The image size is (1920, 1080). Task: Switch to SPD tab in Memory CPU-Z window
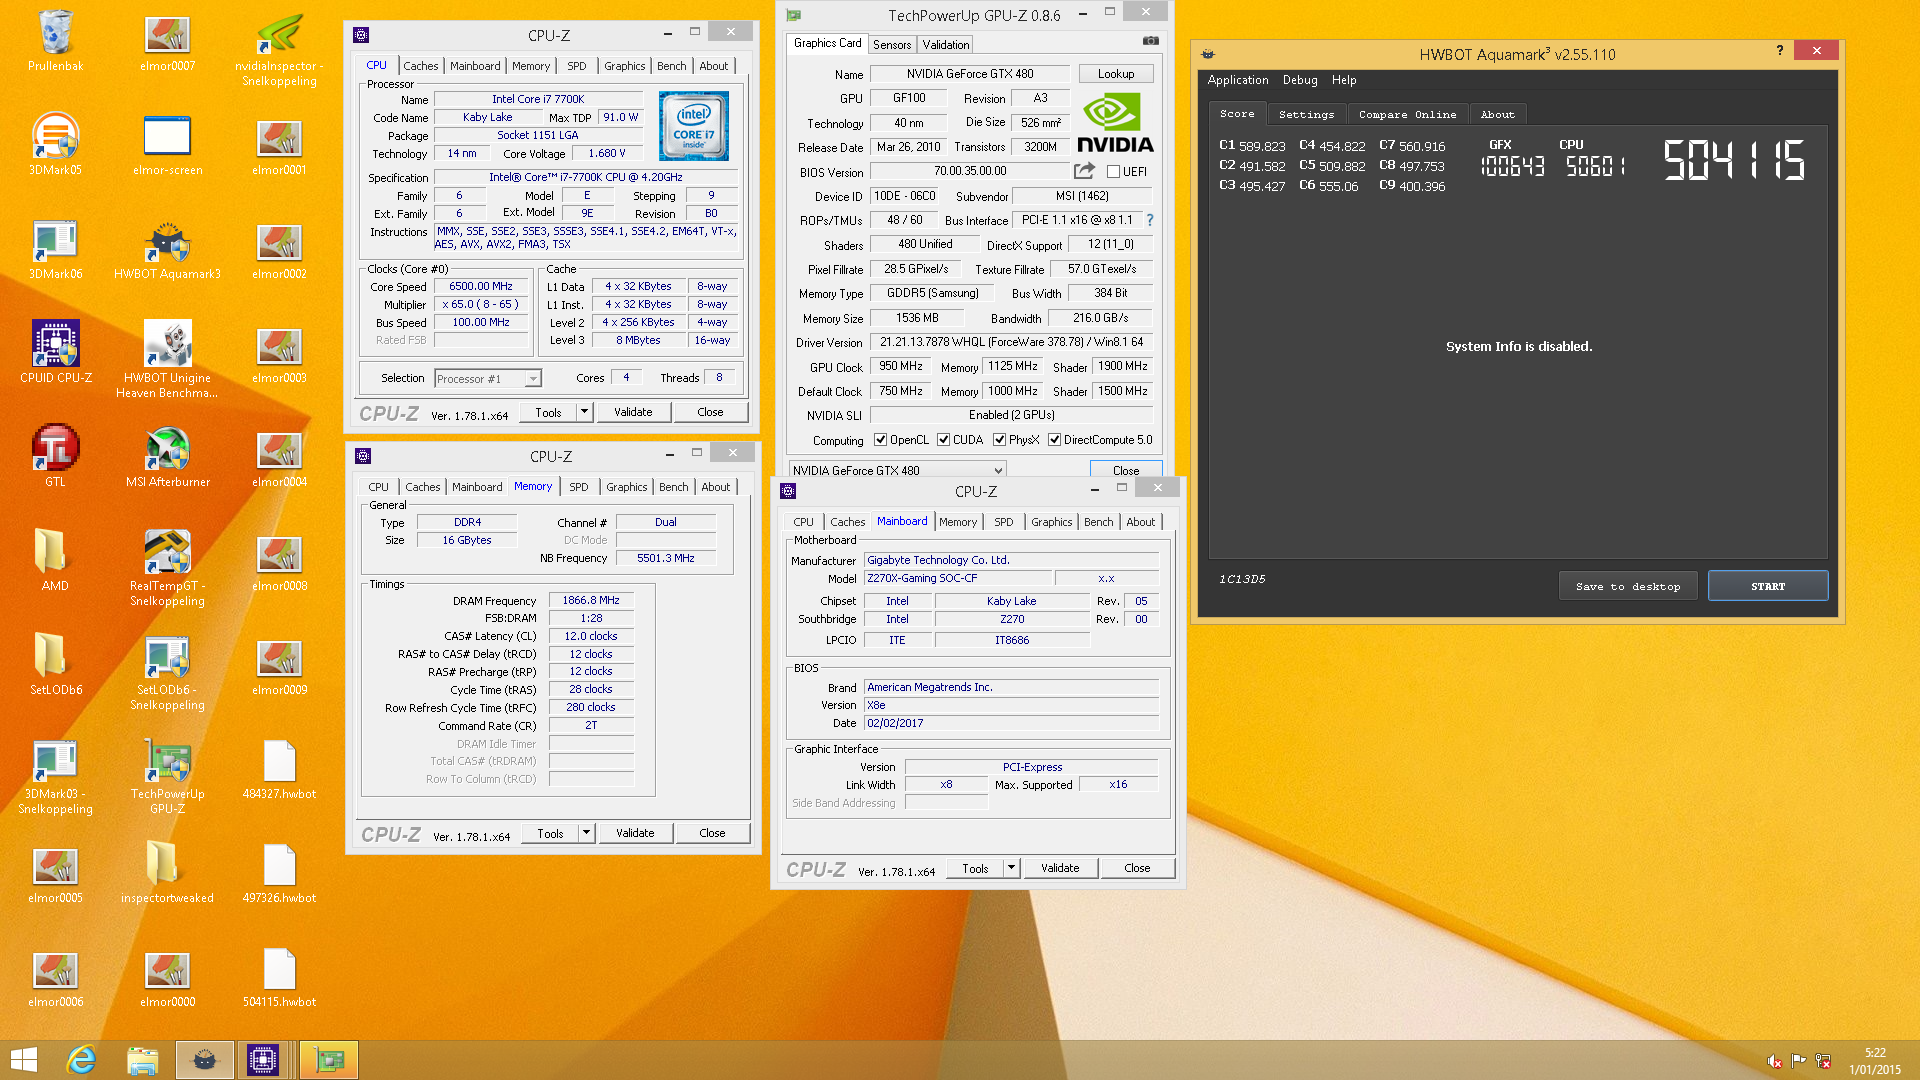(x=579, y=487)
